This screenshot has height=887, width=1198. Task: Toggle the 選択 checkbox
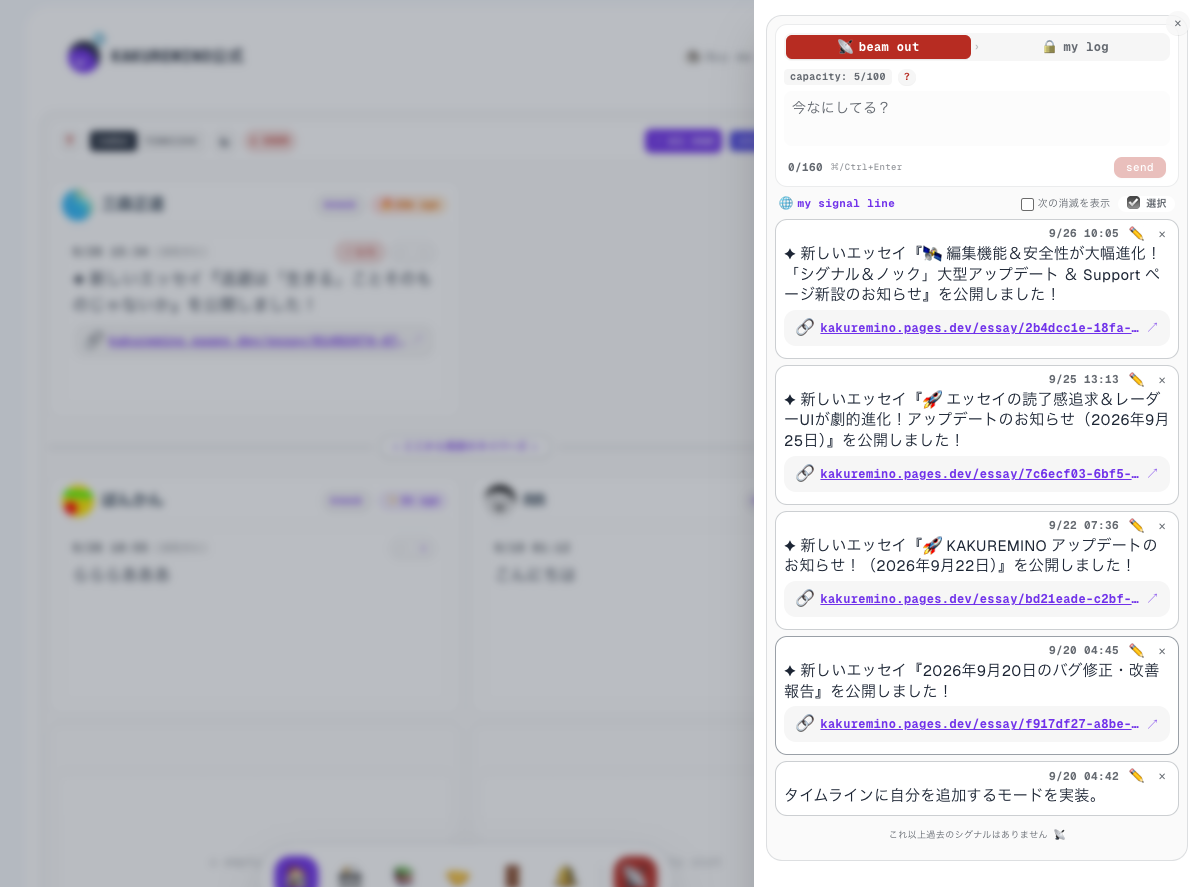(x=1133, y=202)
